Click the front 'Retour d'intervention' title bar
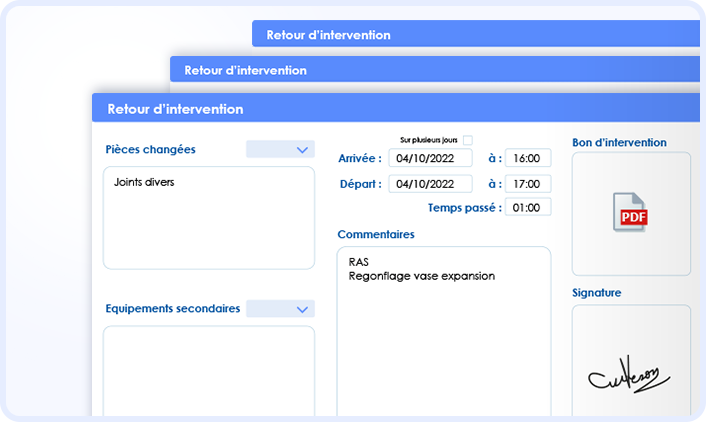 coord(396,108)
